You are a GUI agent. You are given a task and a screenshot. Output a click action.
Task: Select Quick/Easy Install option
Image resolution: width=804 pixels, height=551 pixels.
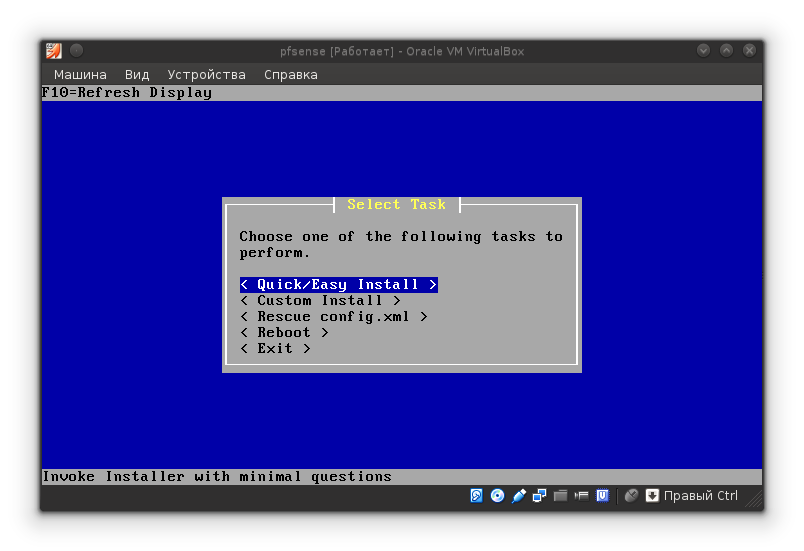point(339,284)
